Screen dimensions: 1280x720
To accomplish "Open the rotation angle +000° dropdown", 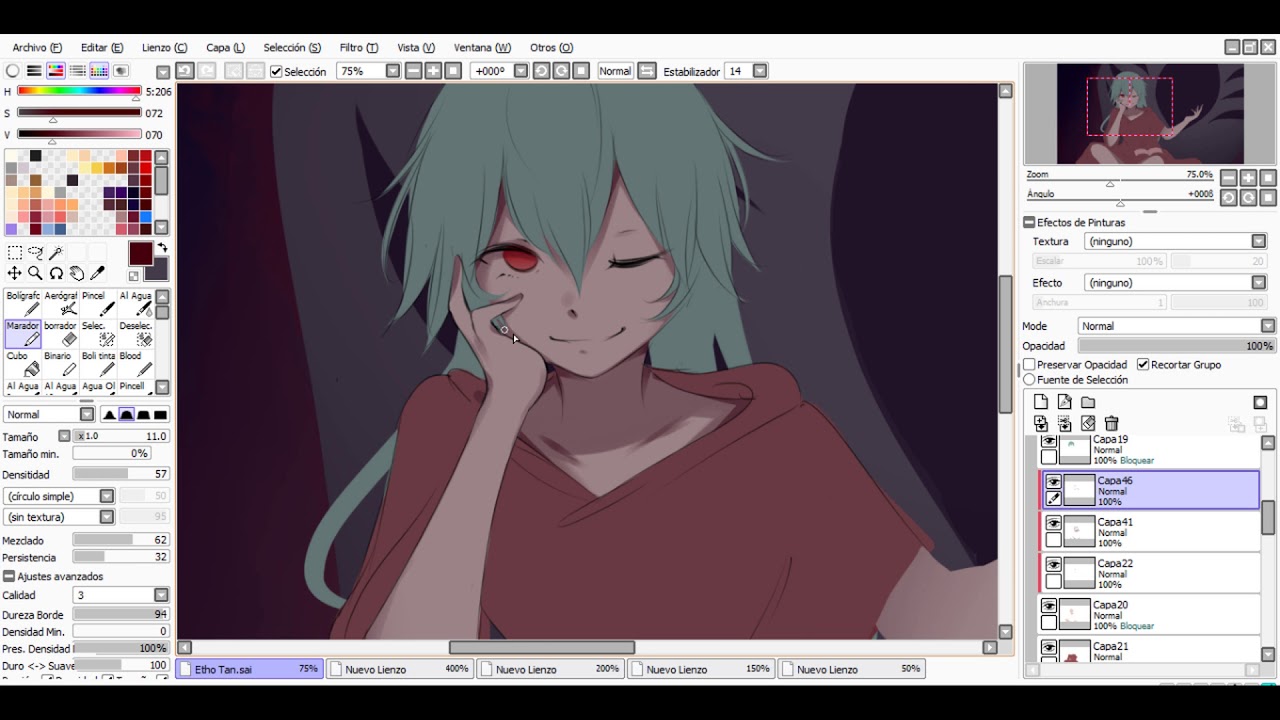I will click(520, 71).
